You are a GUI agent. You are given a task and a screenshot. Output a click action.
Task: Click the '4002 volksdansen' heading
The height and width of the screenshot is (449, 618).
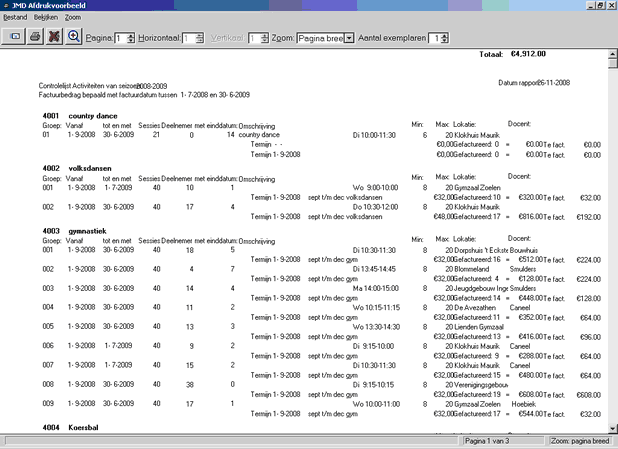point(77,168)
